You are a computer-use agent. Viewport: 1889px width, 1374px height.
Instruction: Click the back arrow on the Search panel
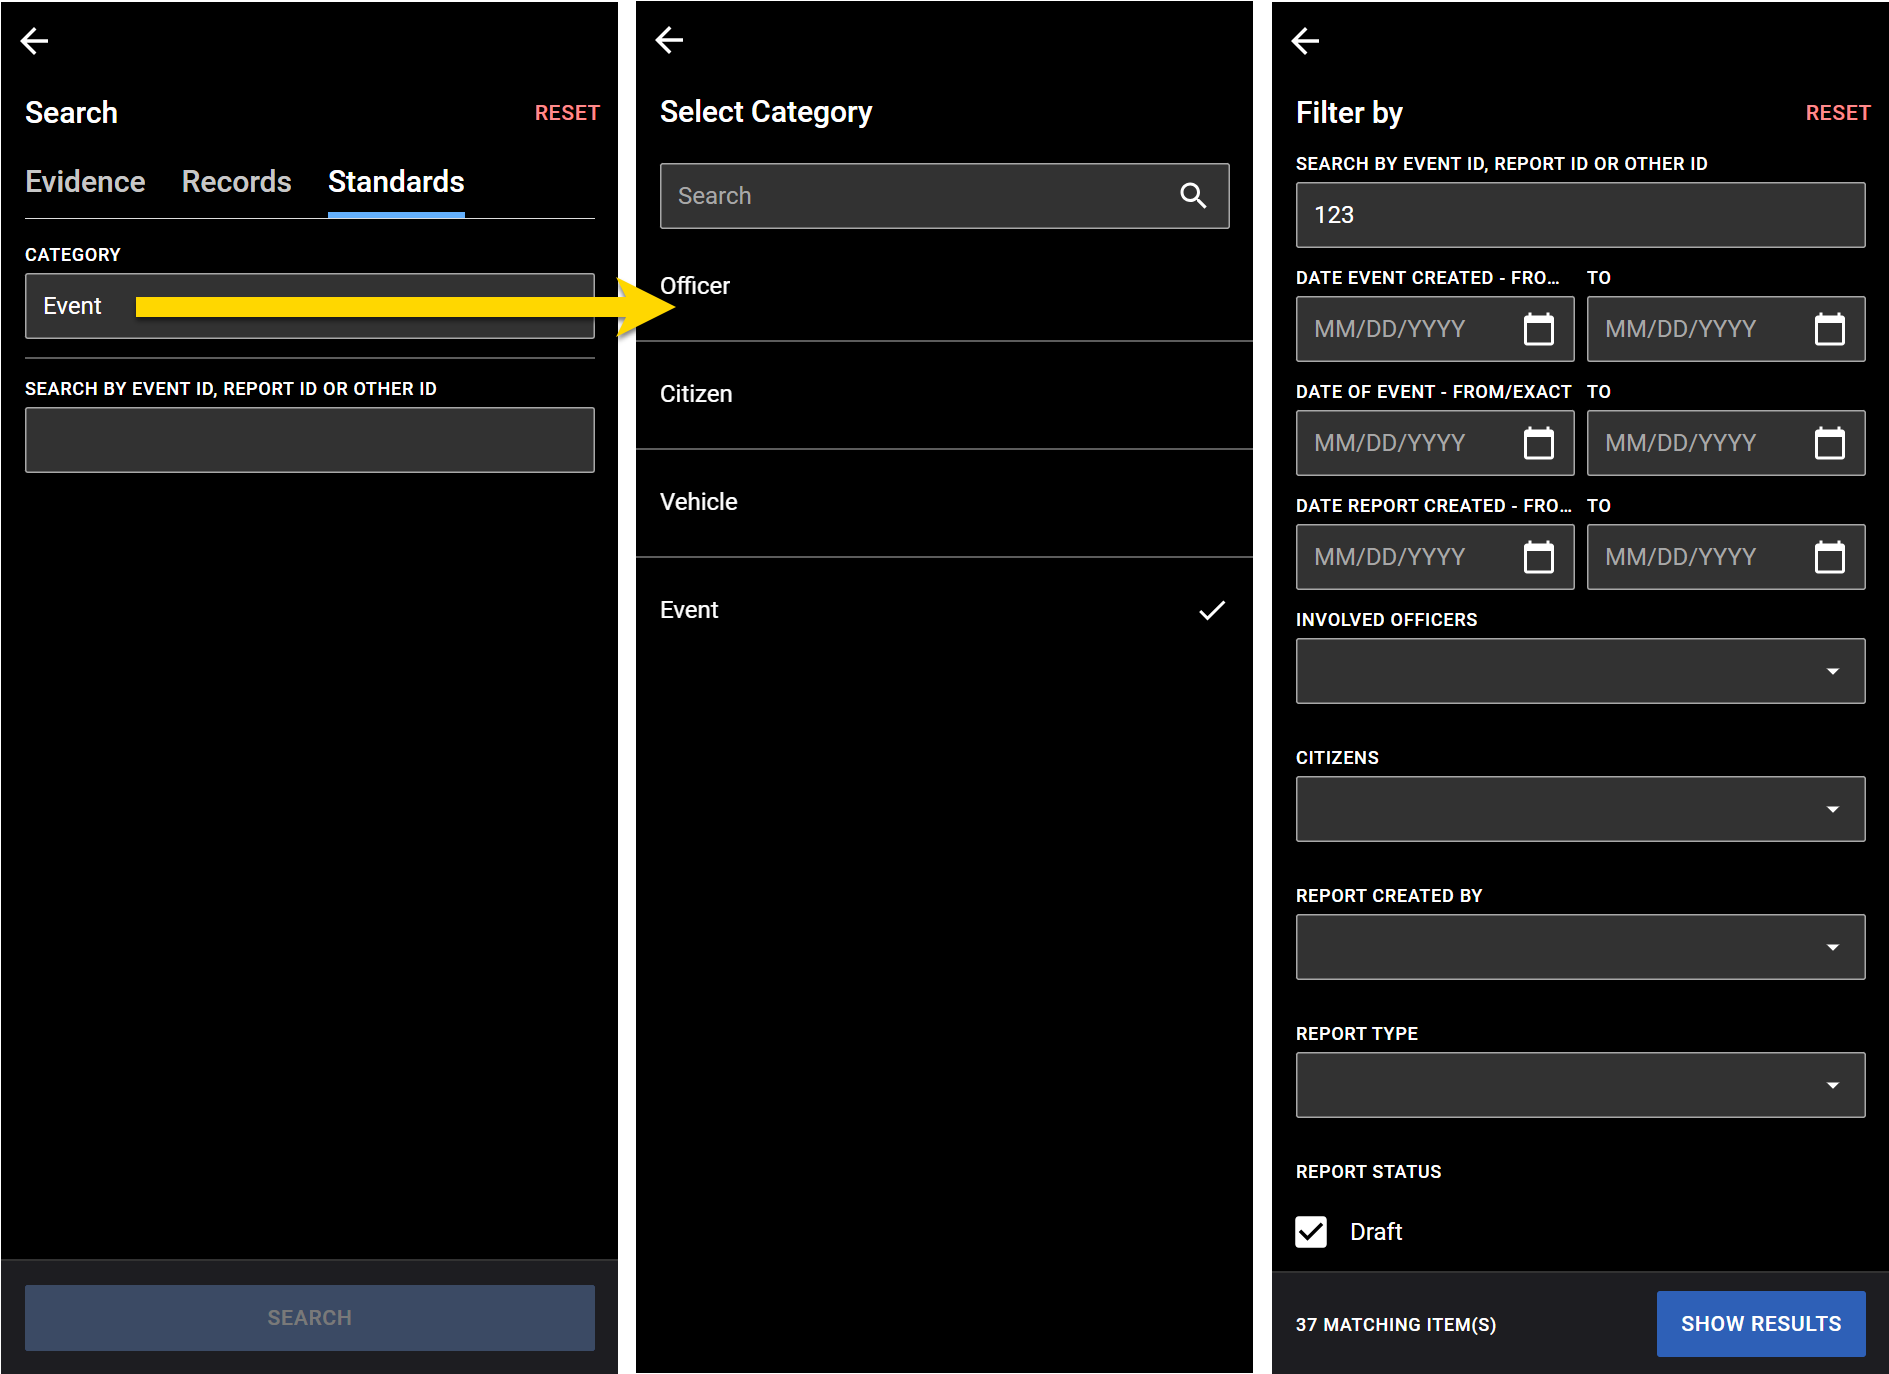[34, 41]
